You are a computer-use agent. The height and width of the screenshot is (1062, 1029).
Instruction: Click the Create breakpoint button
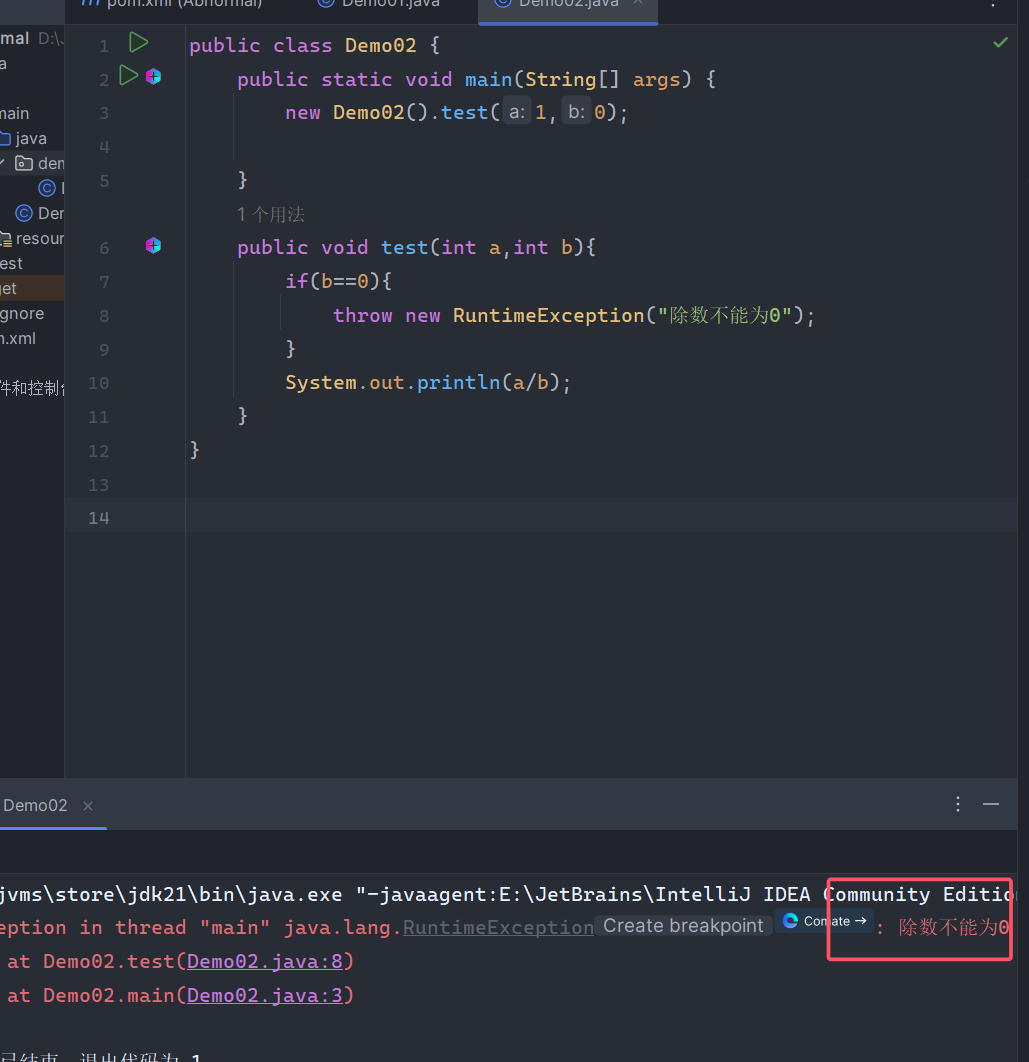[683, 926]
